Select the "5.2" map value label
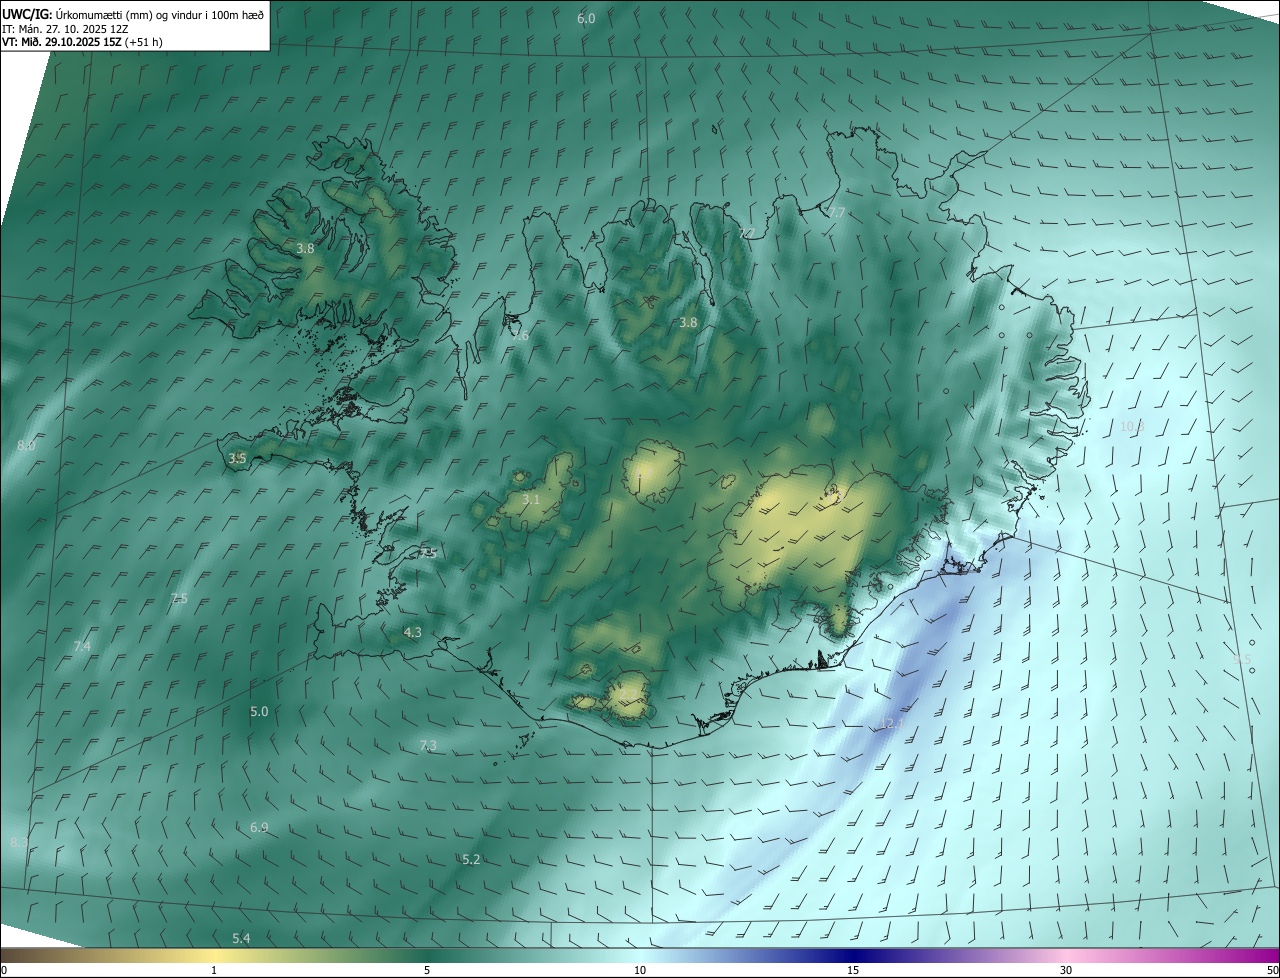This screenshot has height=978, width=1280. [472, 859]
